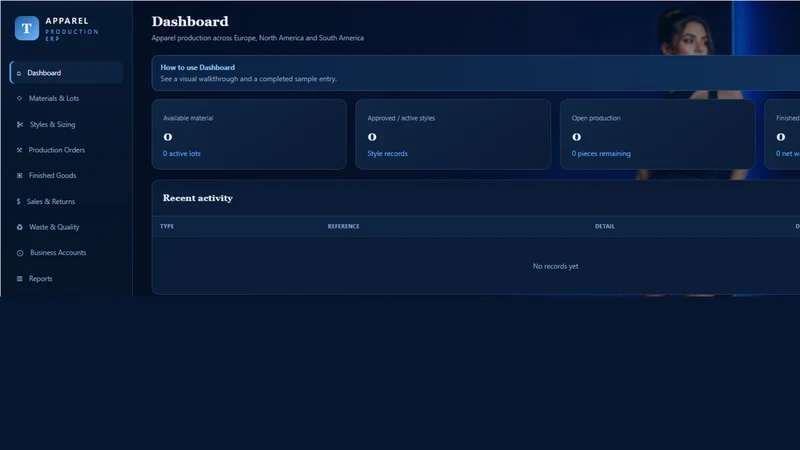Click the Materials & Lots diamond icon
The width and height of the screenshot is (800, 450).
[x=19, y=98]
